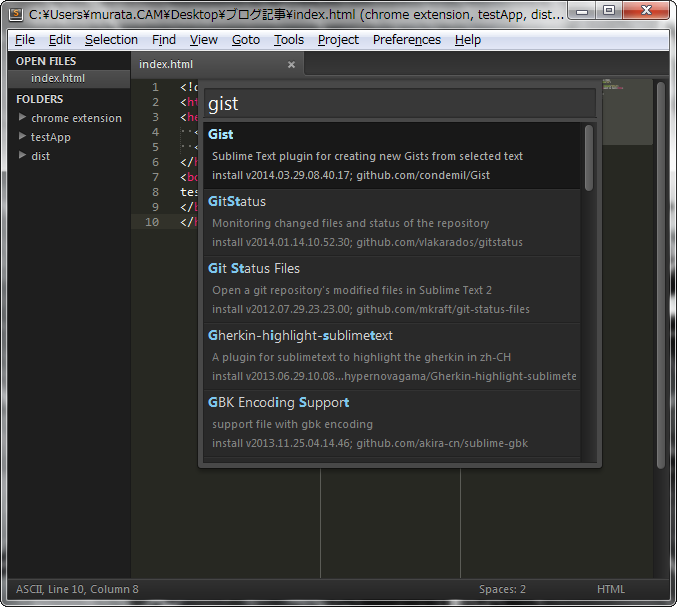677x607 pixels.
Task: Expand the testApp folder arrow
Action: 22,136
